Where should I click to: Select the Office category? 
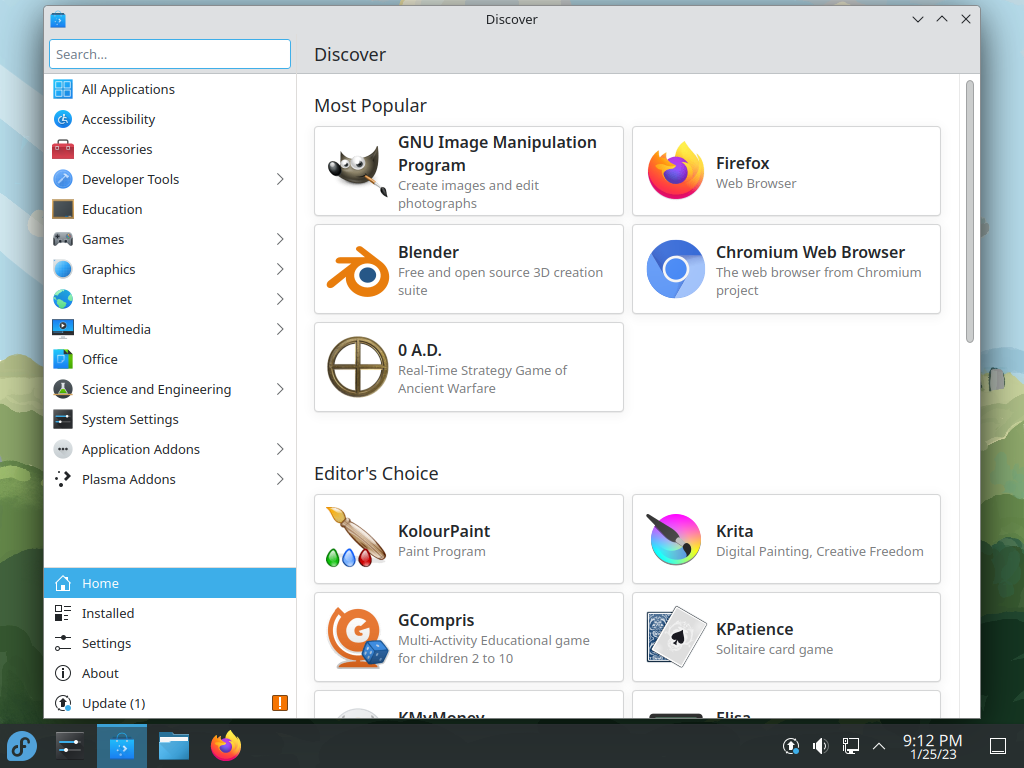[170, 359]
